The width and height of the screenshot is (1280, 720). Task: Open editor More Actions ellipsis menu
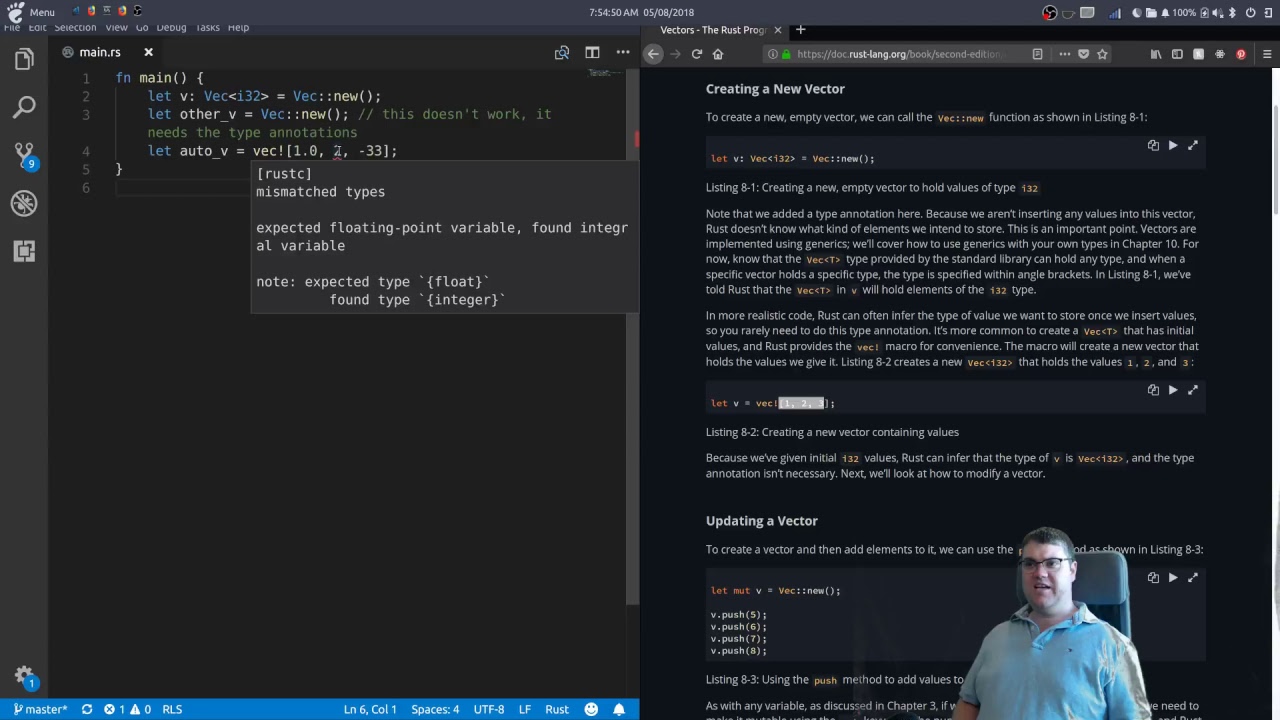coord(623,52)
